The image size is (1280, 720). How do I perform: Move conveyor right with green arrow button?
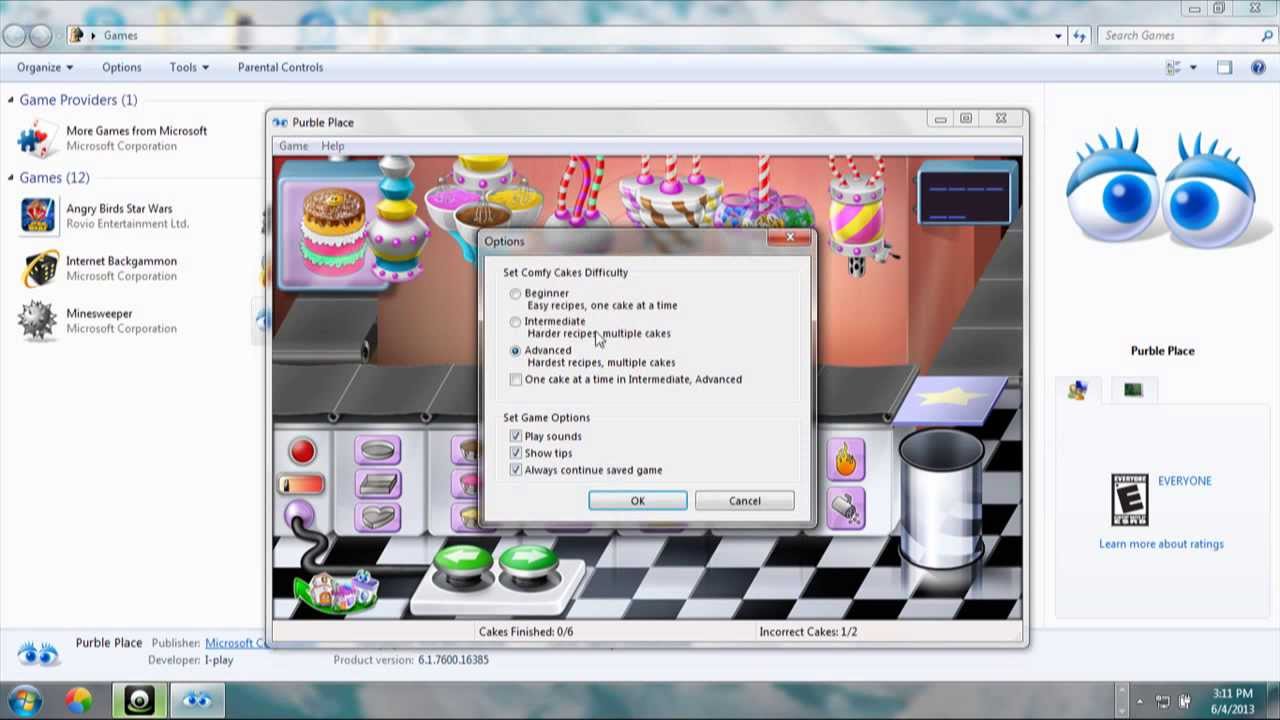528,565
